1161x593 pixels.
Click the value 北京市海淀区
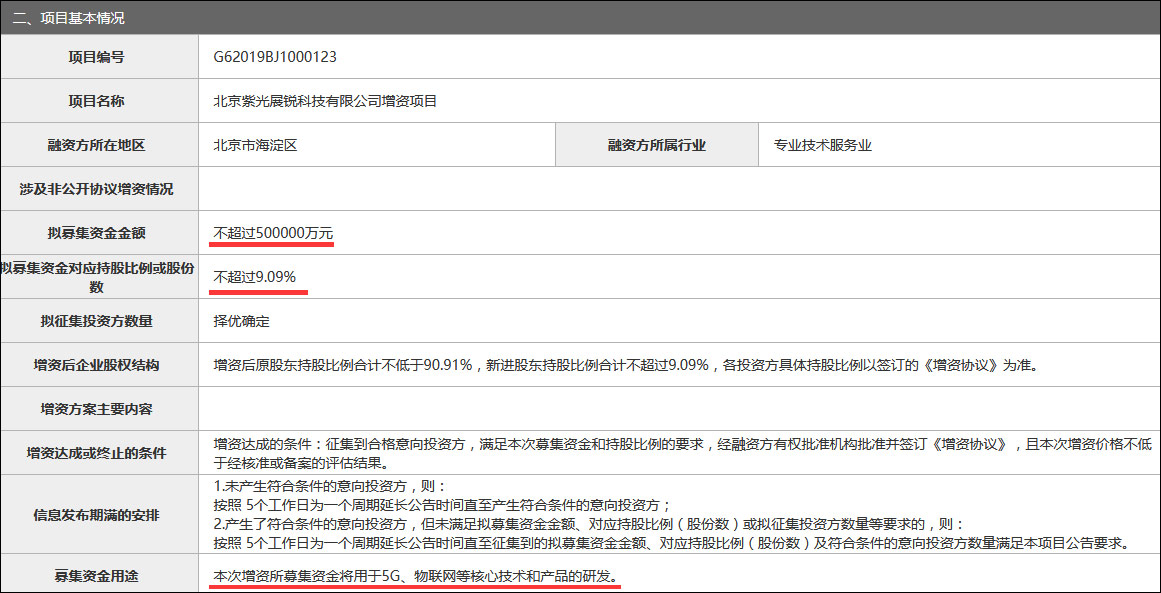pyautogui.click(x=255, y=145)
